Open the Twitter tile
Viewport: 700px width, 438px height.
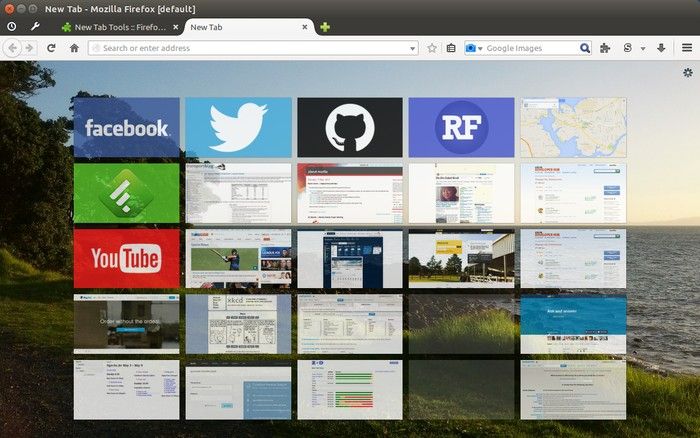[x=238, y=127]
